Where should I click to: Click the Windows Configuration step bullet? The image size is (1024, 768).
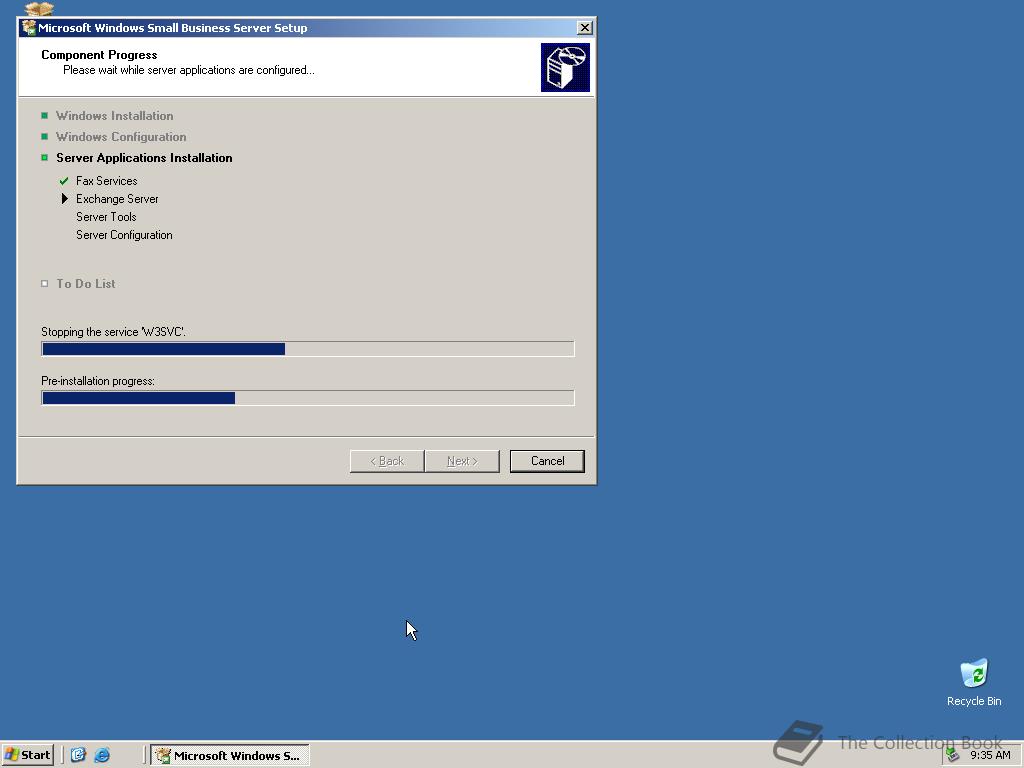pos(44,136)
